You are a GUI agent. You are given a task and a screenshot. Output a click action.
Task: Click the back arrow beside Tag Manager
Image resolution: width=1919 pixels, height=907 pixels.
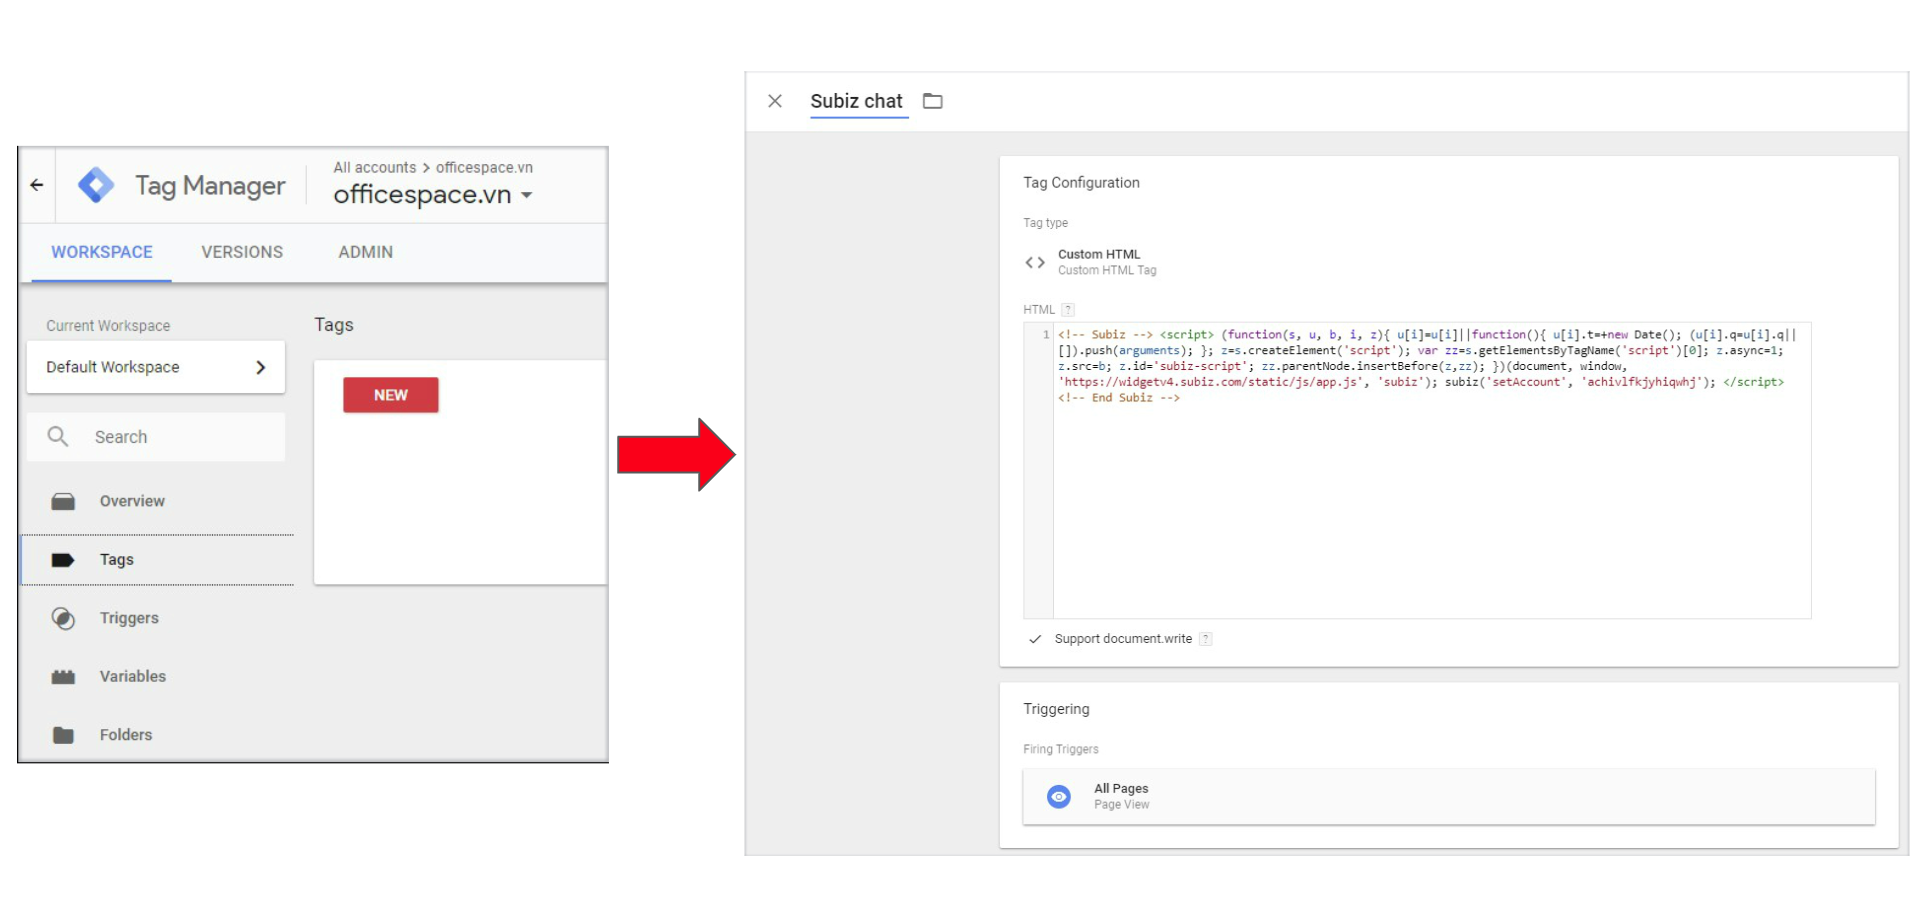(x=37, y=185)
